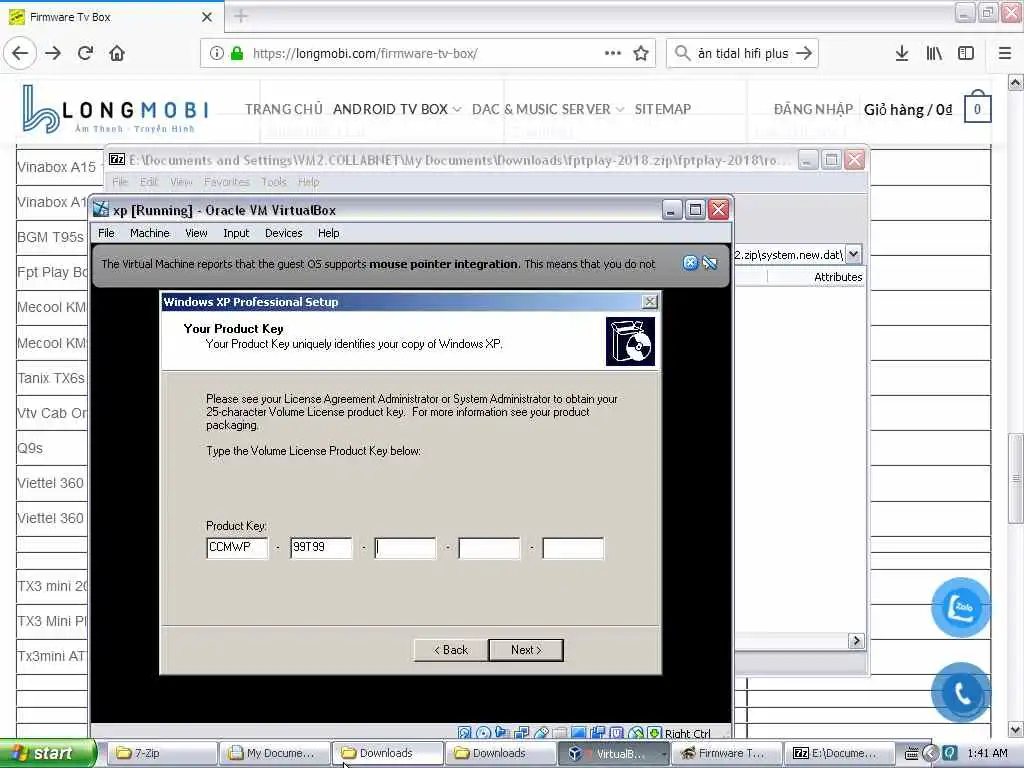Open VirtualBox File menu

[x=106, y=233]
